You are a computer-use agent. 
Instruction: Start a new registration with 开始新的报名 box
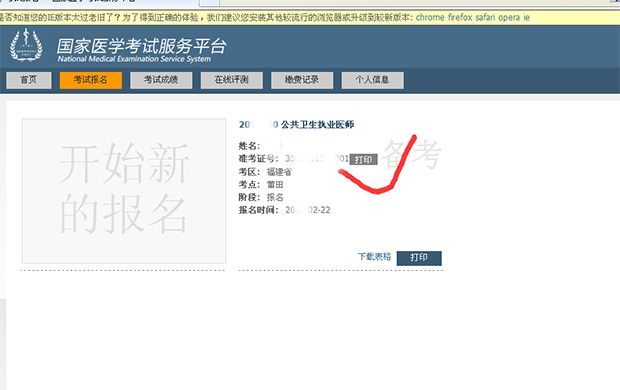click(x=124, y=191)
